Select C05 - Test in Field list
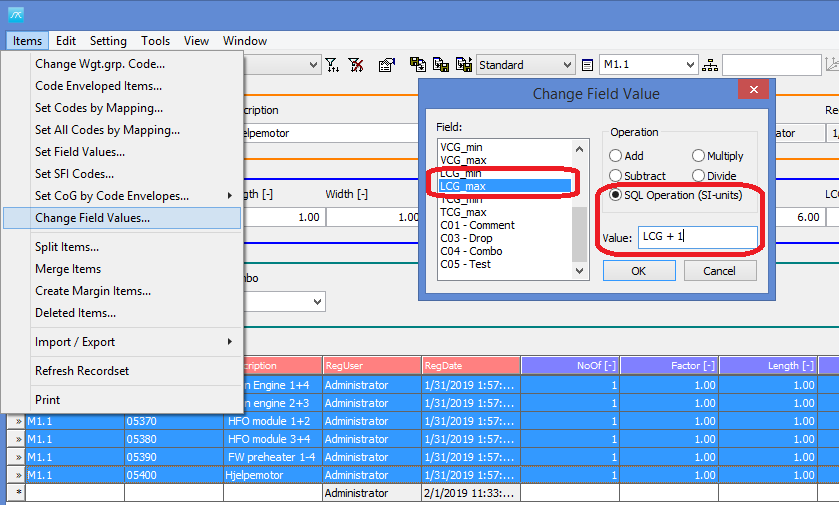Screen dimensions: 839x505 [x=505, y=264]
